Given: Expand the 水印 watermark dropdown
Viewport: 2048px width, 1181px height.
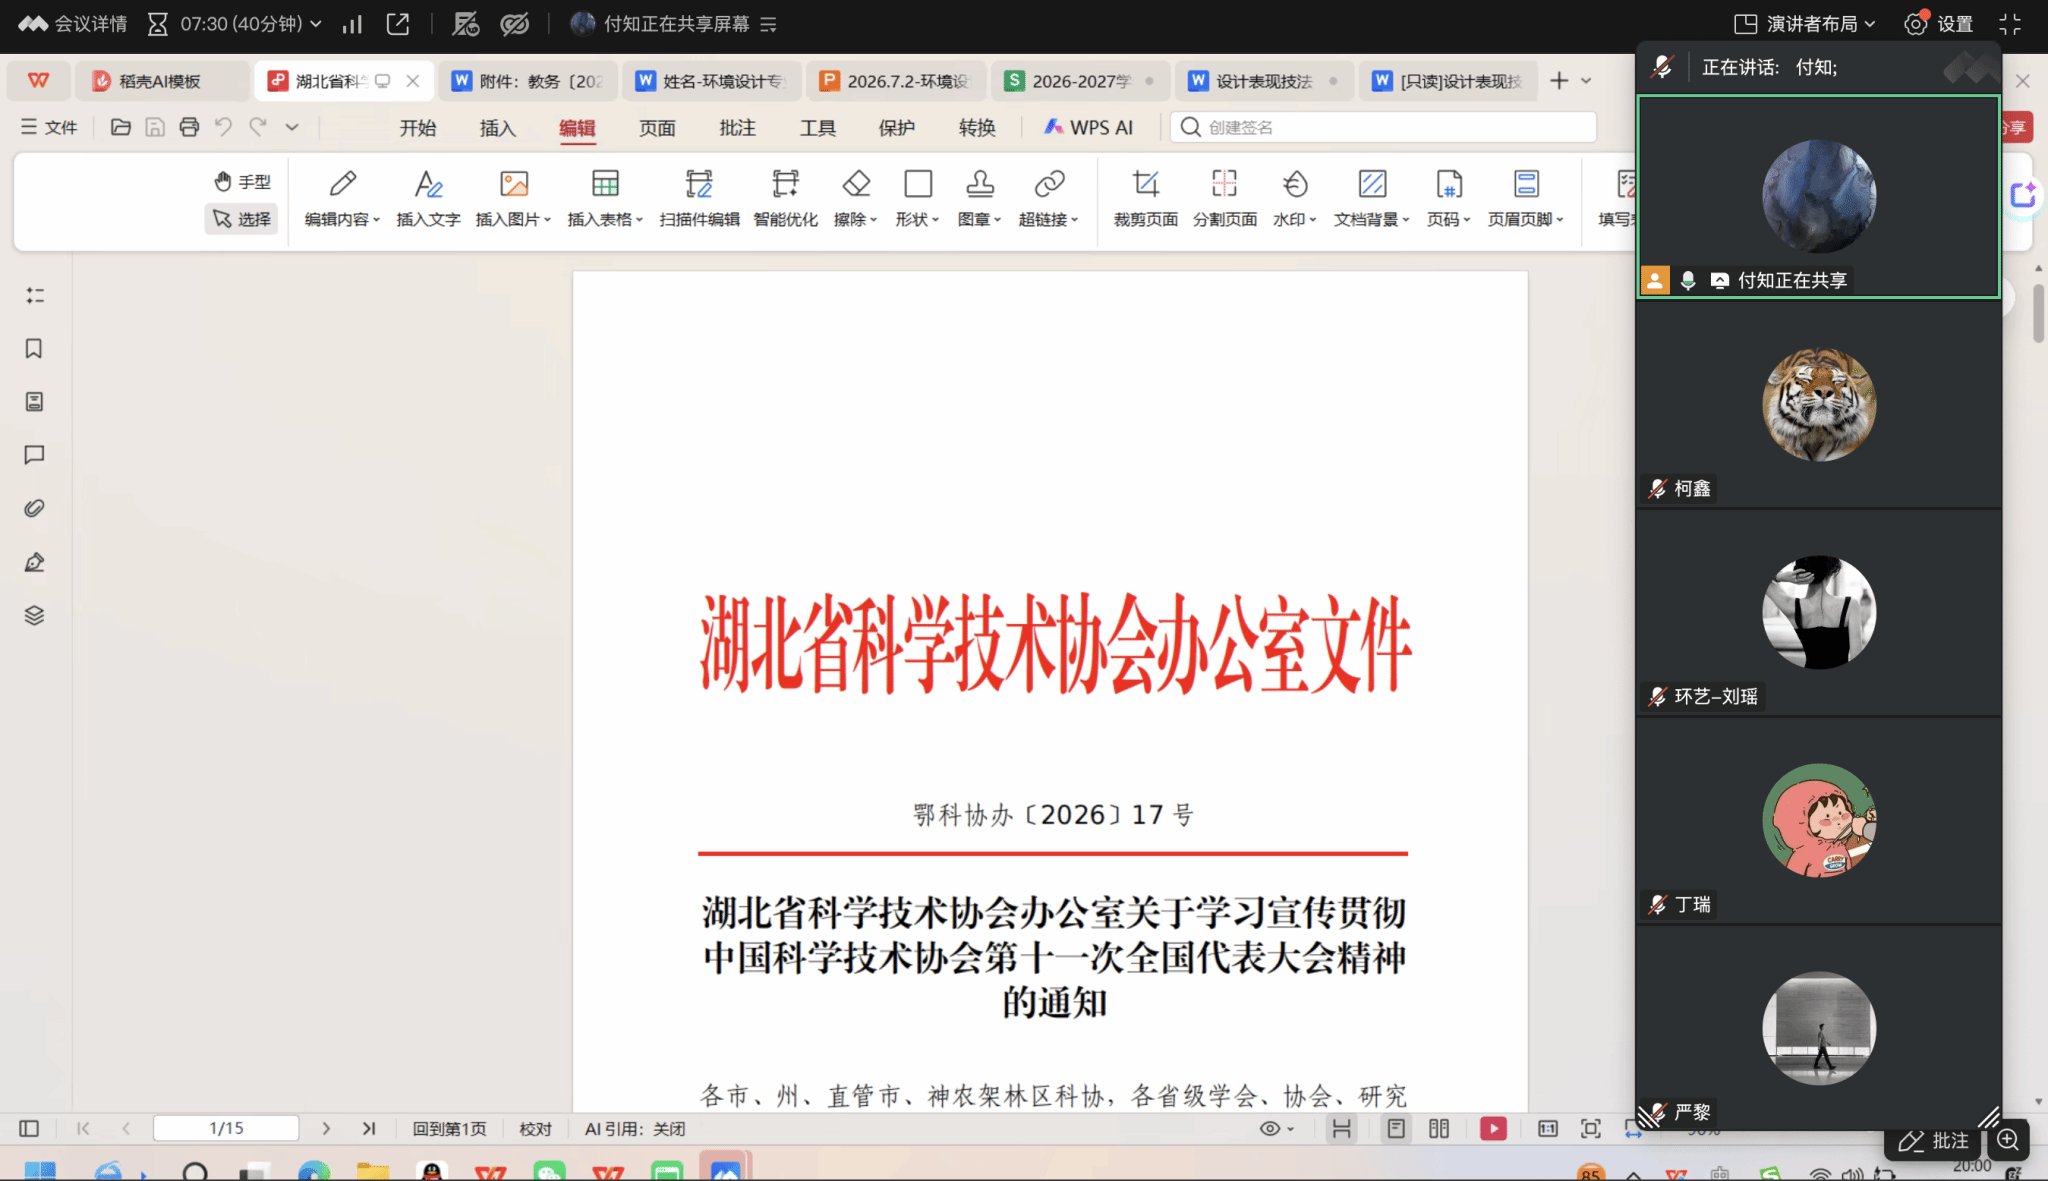Looking at the screenshot, I should pos(1295,198).
